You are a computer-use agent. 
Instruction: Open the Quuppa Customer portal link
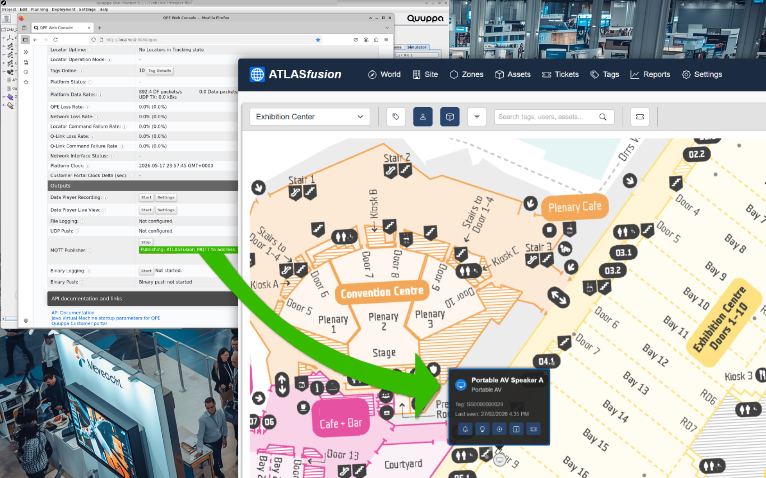tap(79, 323)
